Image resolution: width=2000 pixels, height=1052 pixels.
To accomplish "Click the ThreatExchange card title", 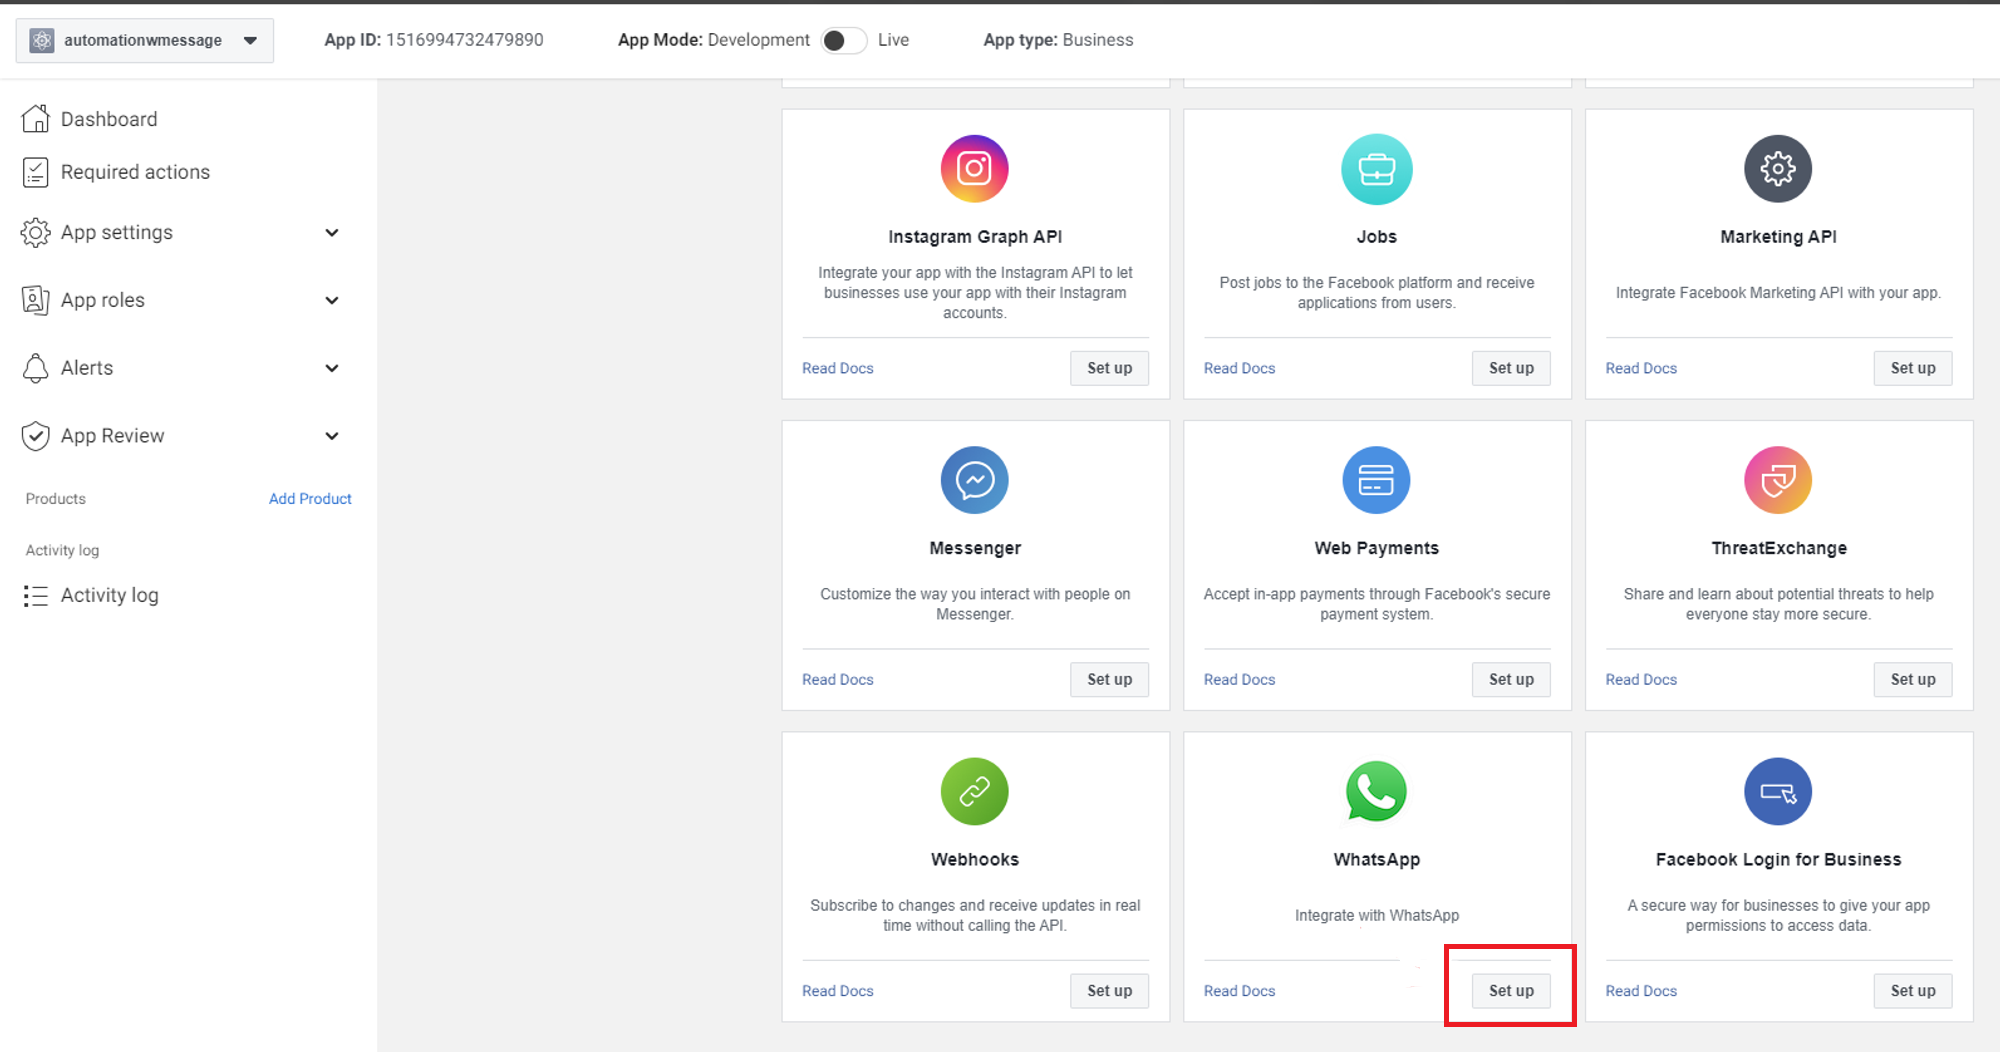I will (1779, 548).
